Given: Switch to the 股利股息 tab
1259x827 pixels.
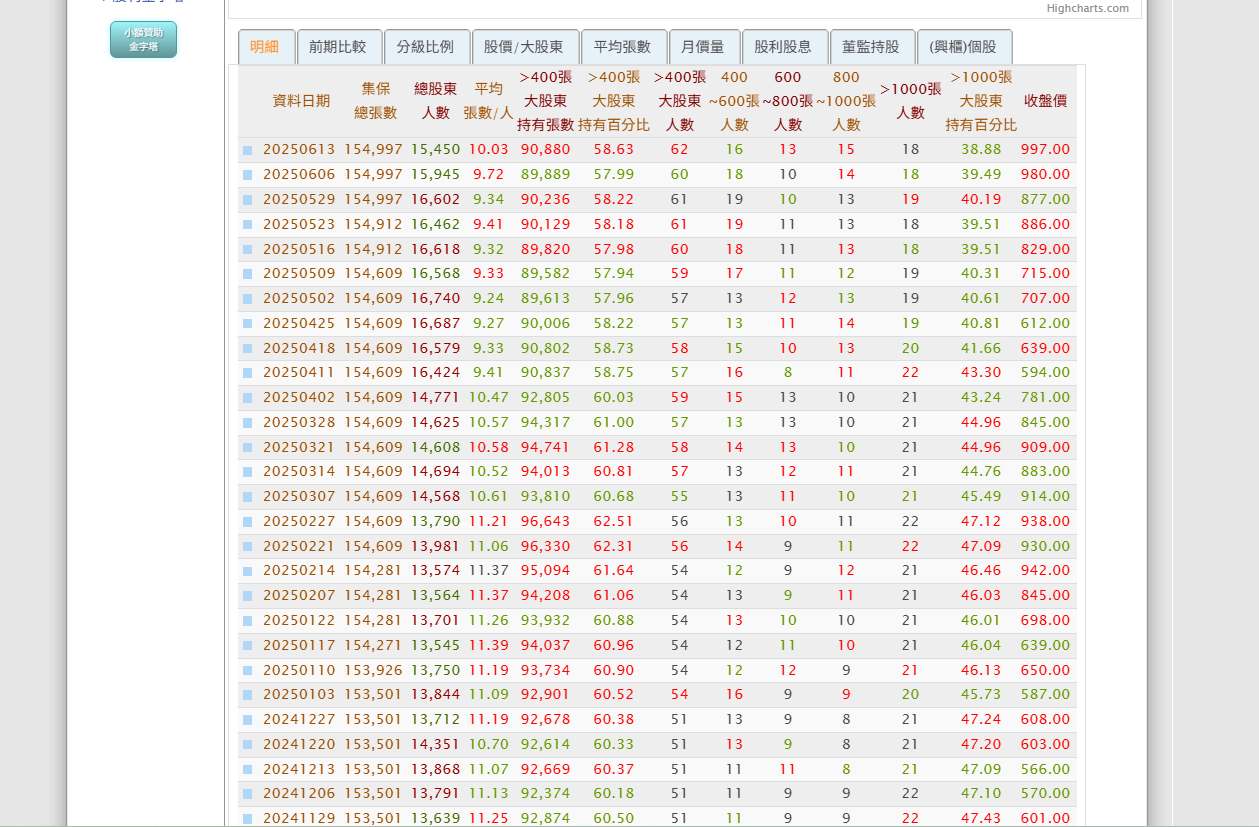Looking at the screenshot, I should pos(785,46).
